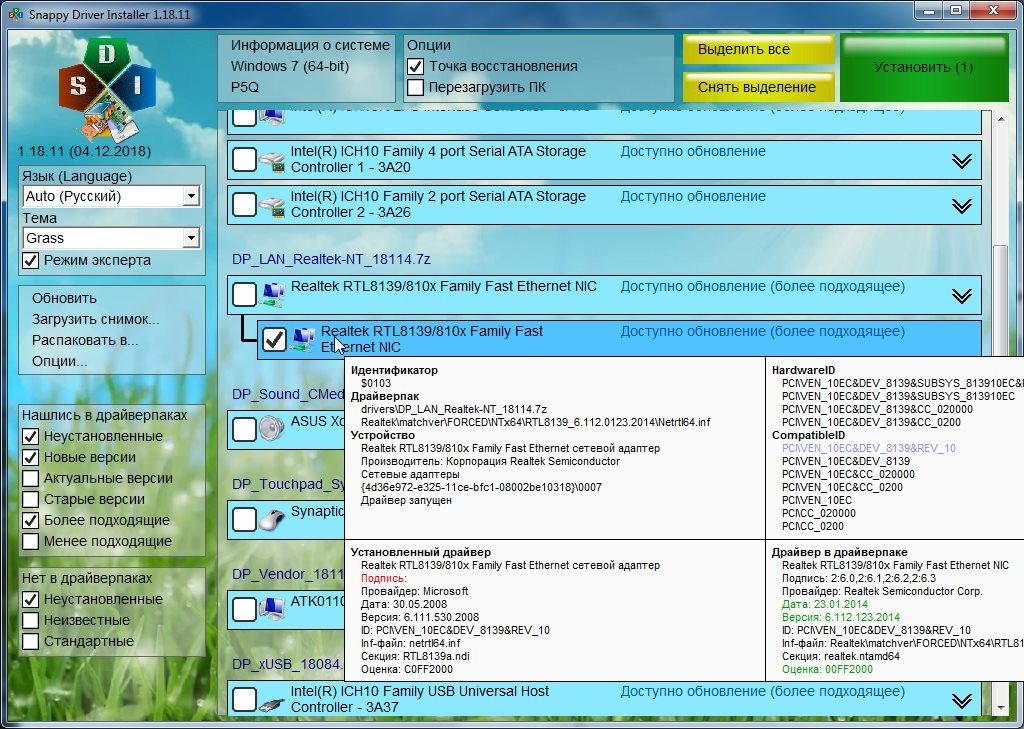Click the network icon of the unchecked Realtek NIC row
This screenshot has width=1024, height=729.
[x=272, y=294]
